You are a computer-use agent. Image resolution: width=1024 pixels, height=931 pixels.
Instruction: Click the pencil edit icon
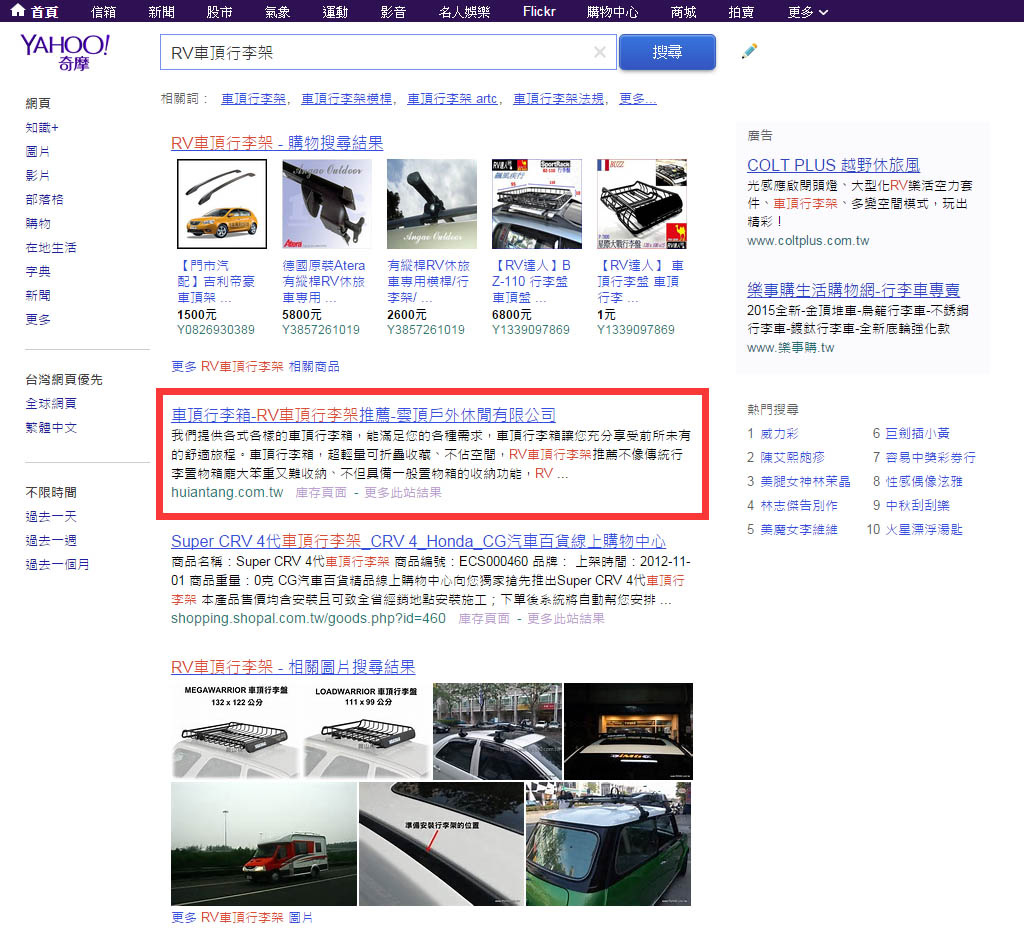(750, 51)
